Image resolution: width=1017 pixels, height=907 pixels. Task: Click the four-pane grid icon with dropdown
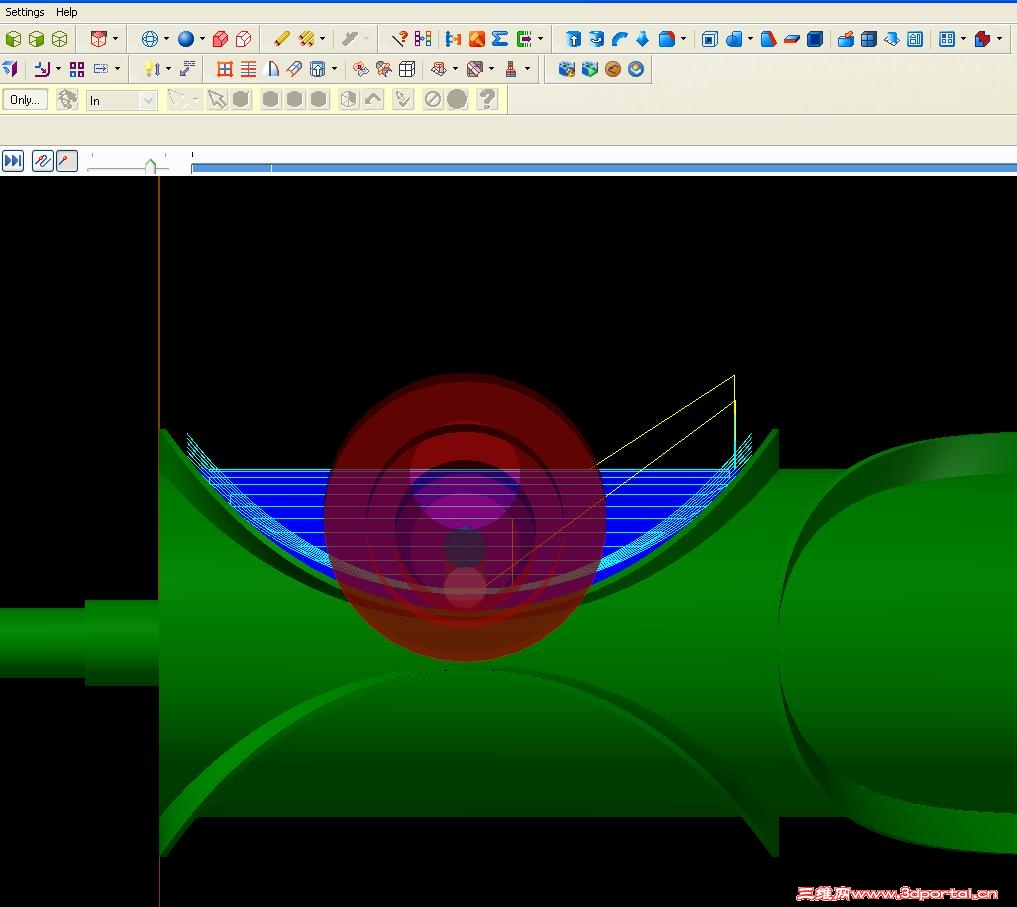click(x=947, y=39)
